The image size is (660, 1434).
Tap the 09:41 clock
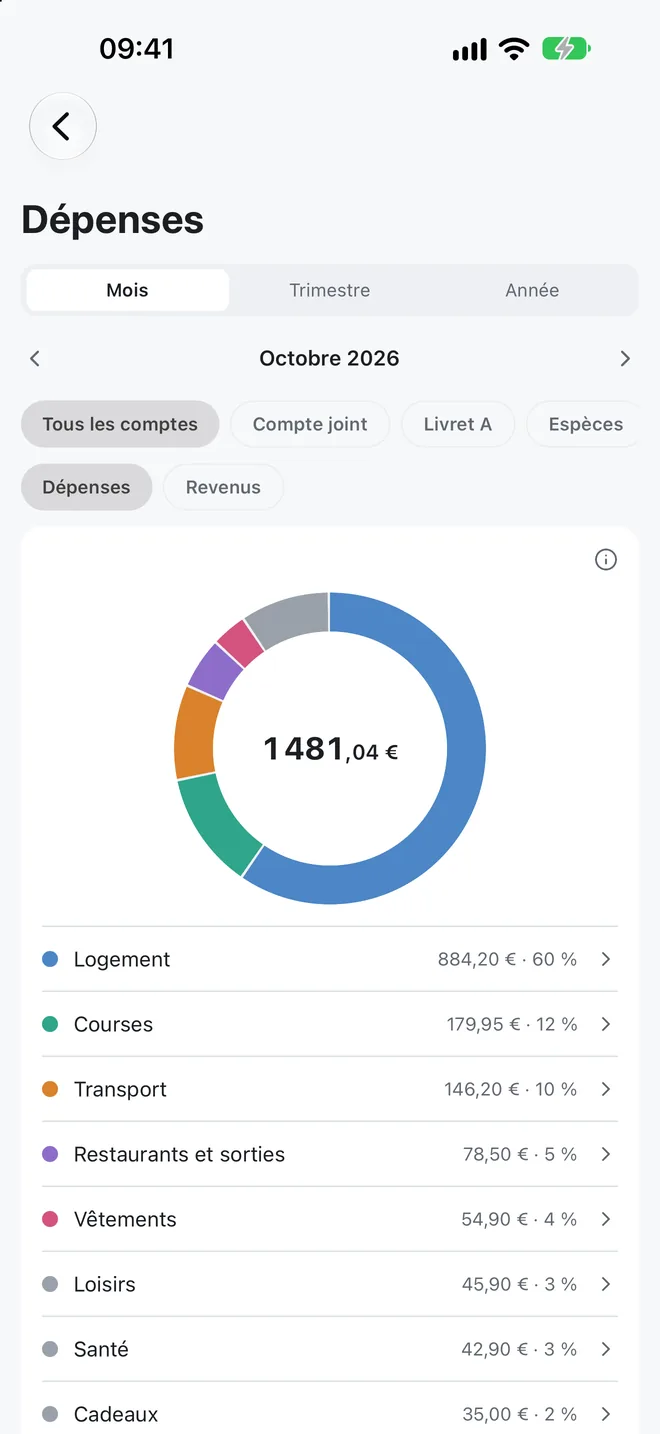pyautogui.click(x=137, y=49)
